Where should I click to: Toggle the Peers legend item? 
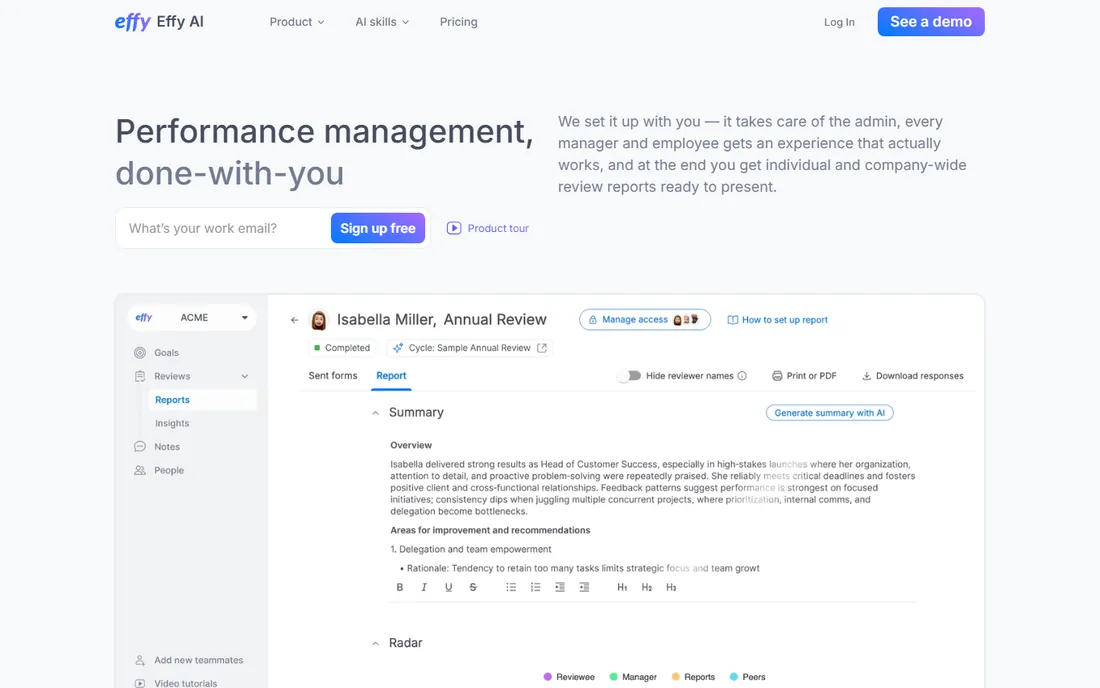click(747, 677)
